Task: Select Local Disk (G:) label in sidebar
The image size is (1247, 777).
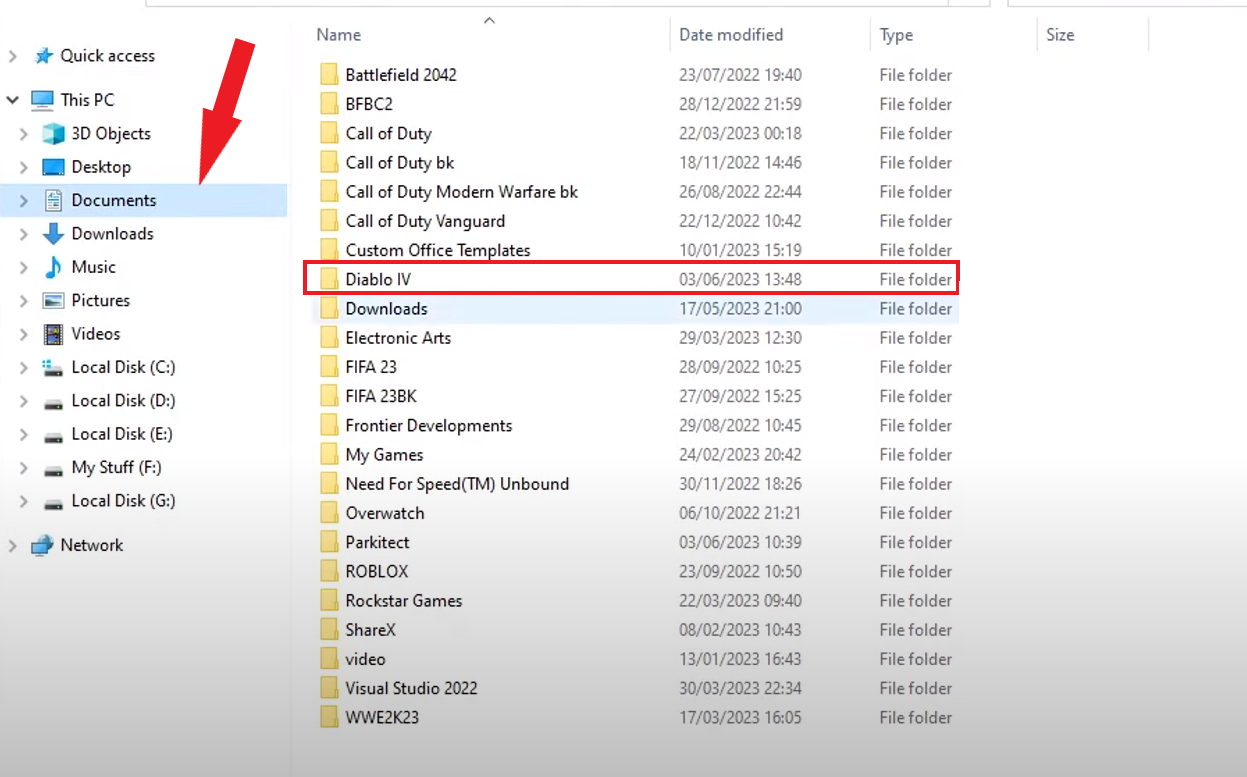Action: (x=123, y=501)
